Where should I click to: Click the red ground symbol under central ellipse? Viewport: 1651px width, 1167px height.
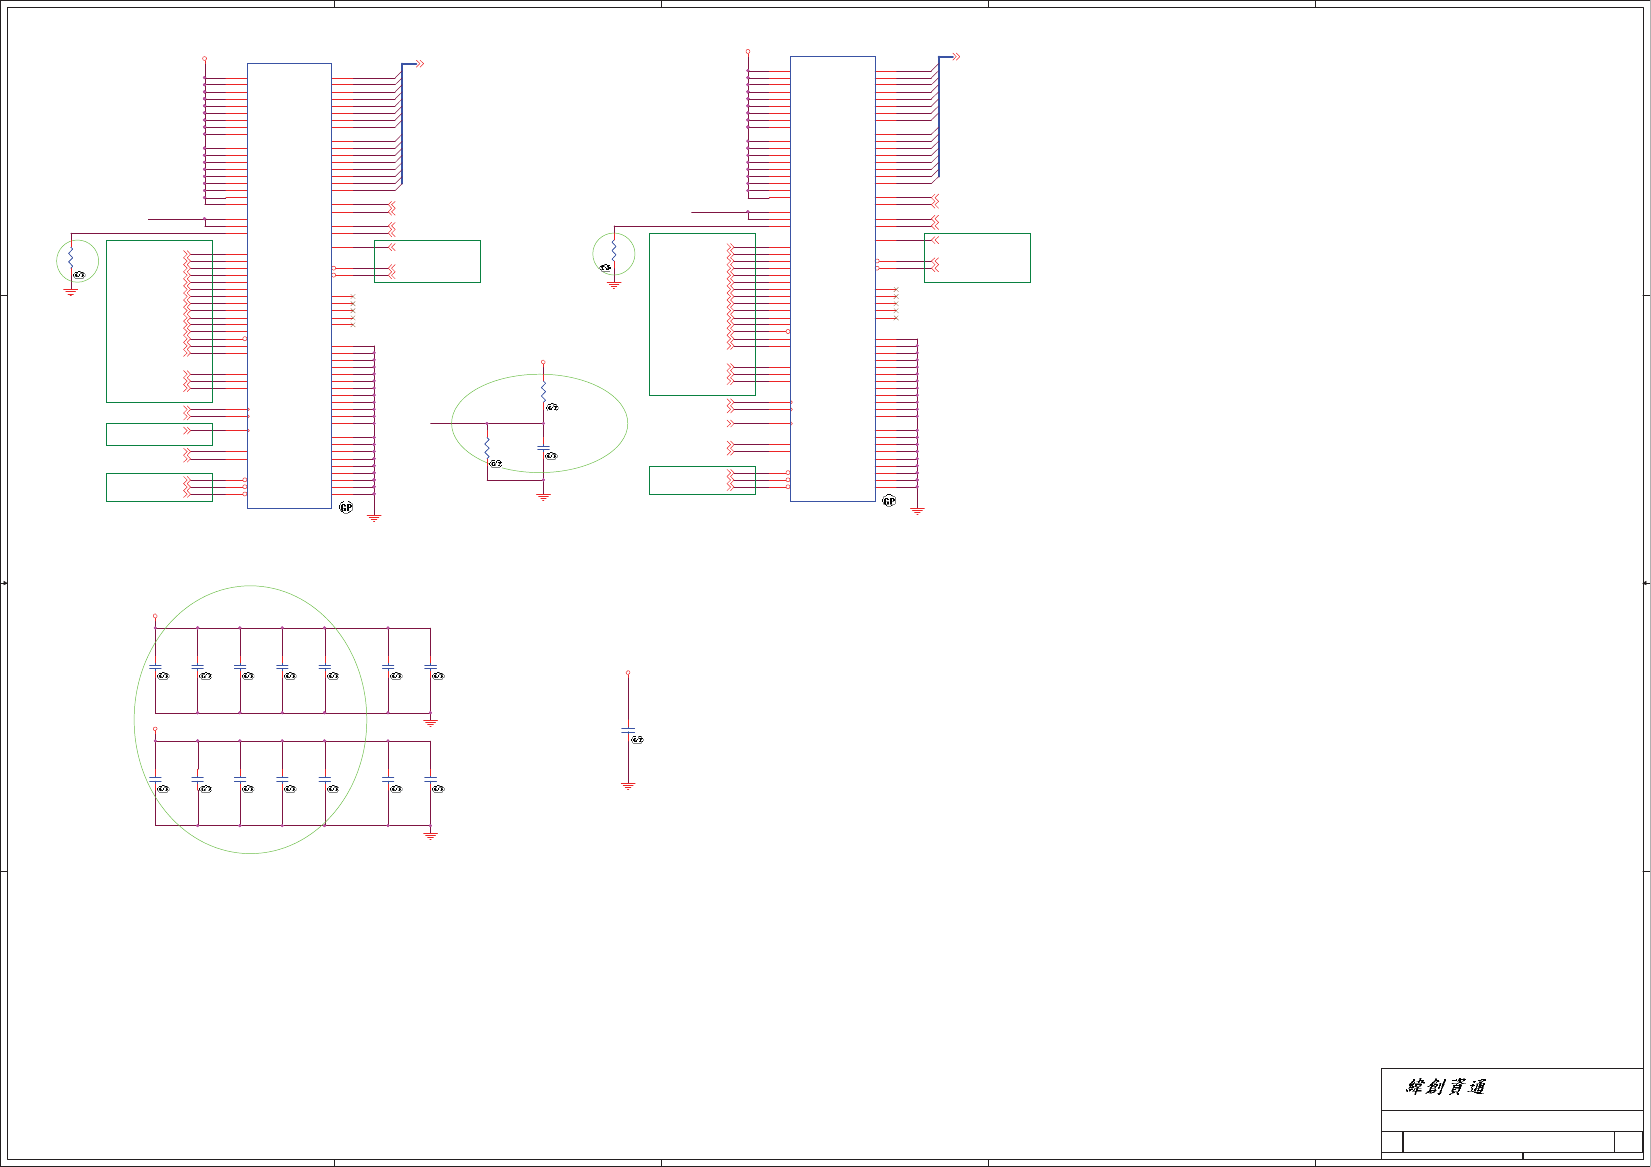(x=543, y=496)
